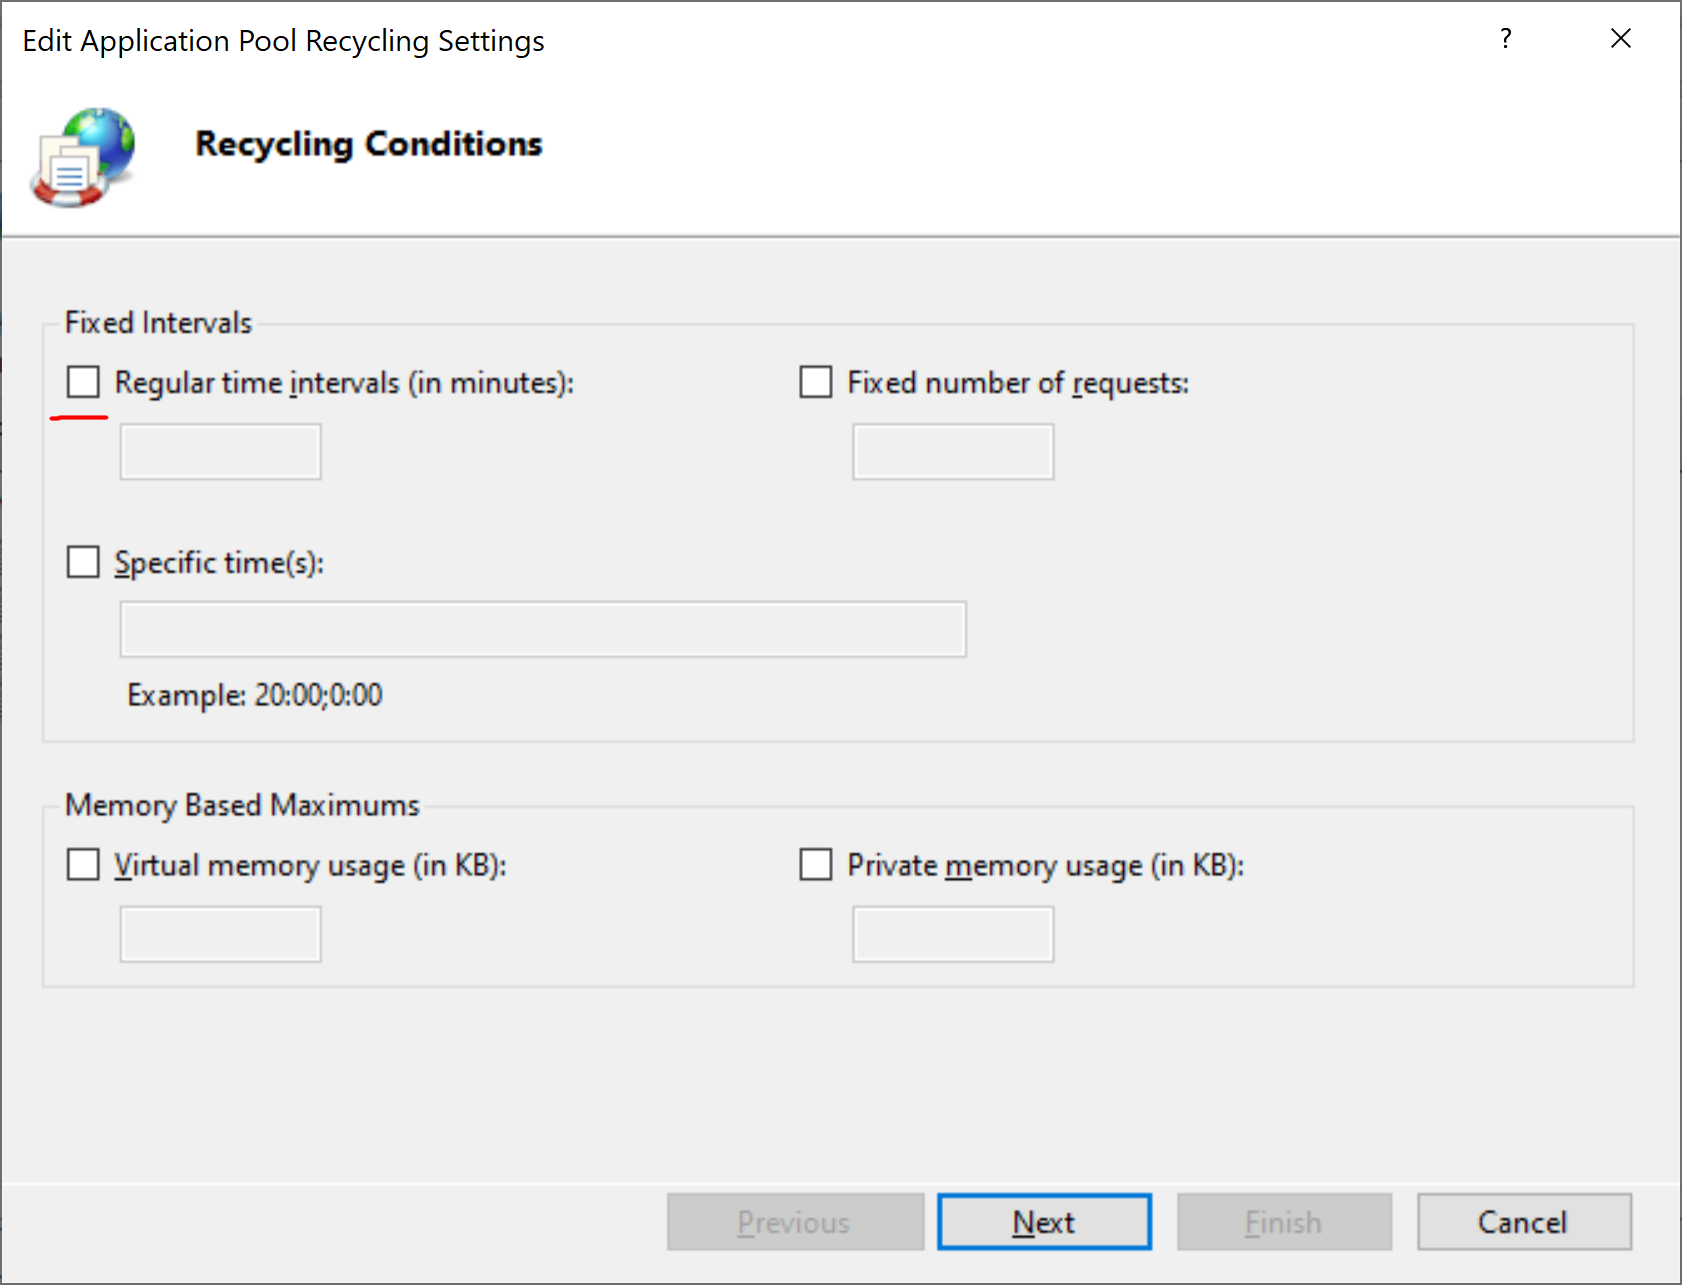Enable Regular time intervals checkbox

pyautogui.click(x=83, y=382)
